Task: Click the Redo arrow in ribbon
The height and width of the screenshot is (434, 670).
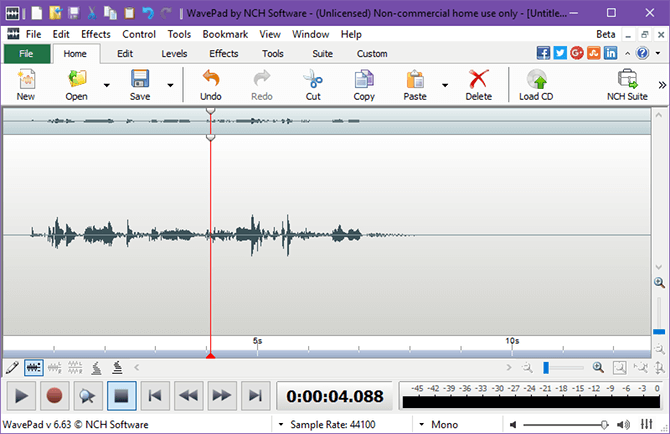Action: tap(262, 79)
